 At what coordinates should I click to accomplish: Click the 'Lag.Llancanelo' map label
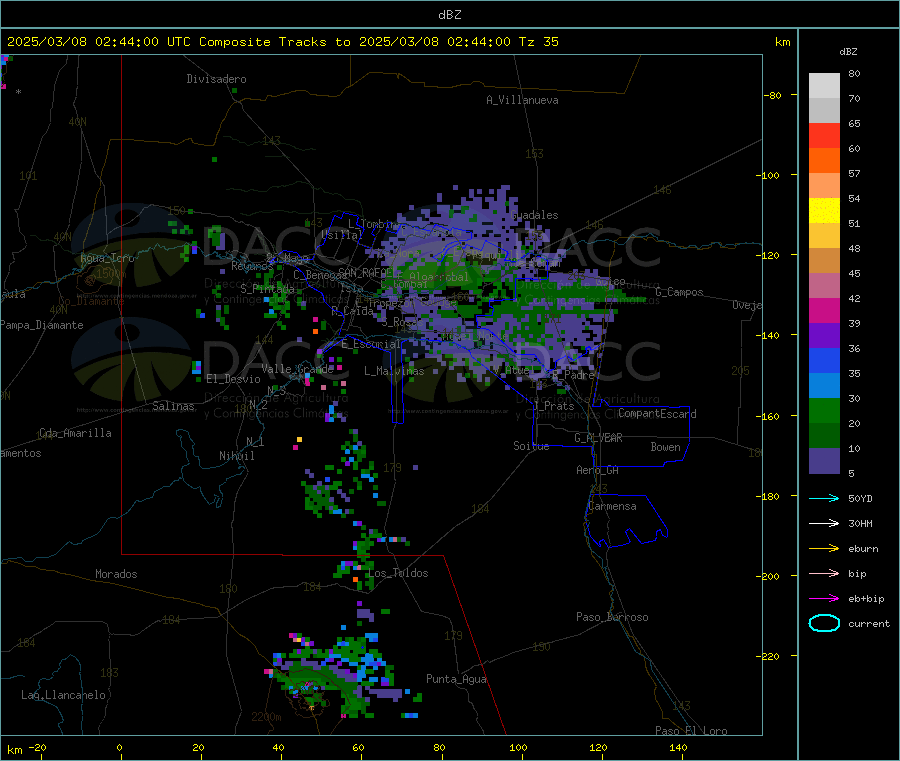(63, 695)
